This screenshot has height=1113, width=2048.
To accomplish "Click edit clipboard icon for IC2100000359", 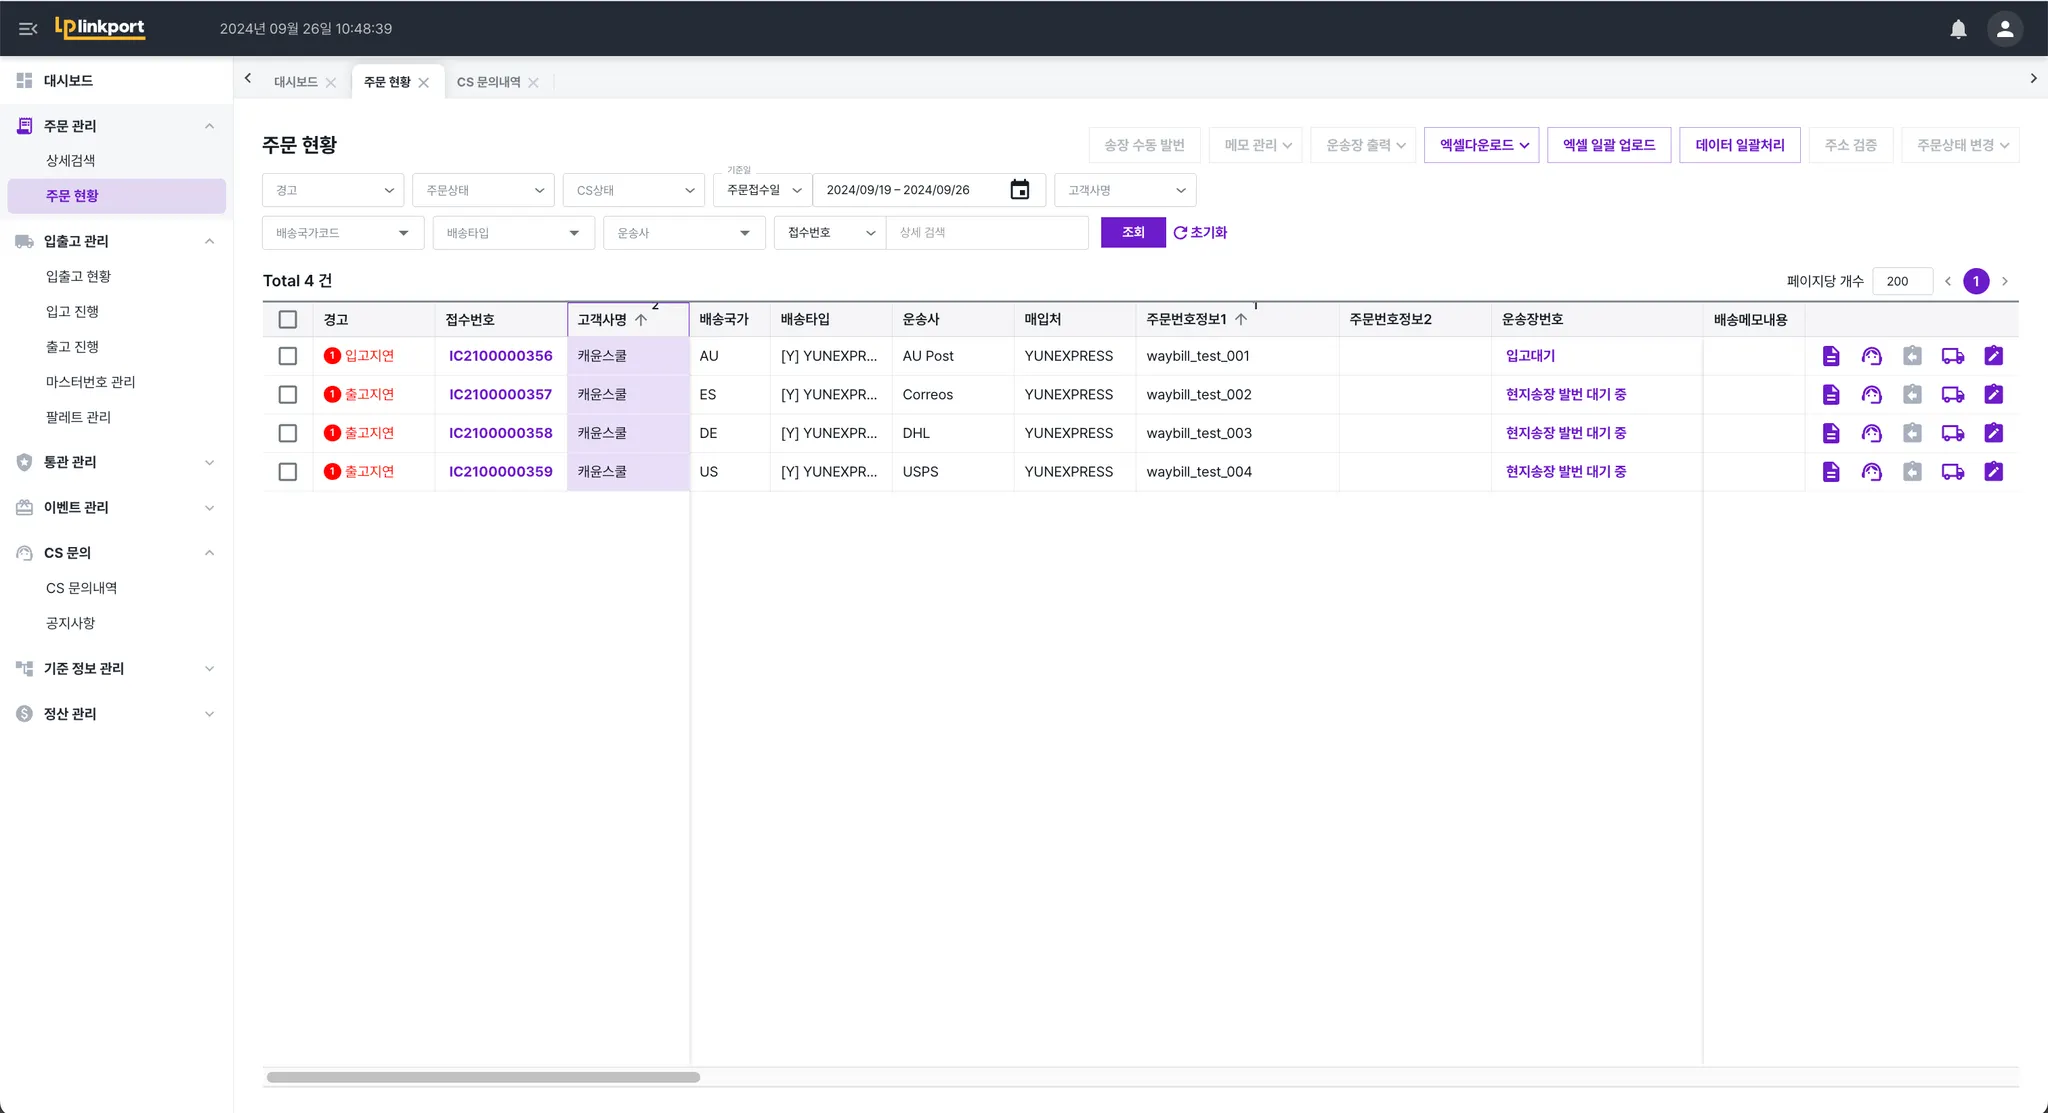I will pyautogui.click(x=1993, y=471).
